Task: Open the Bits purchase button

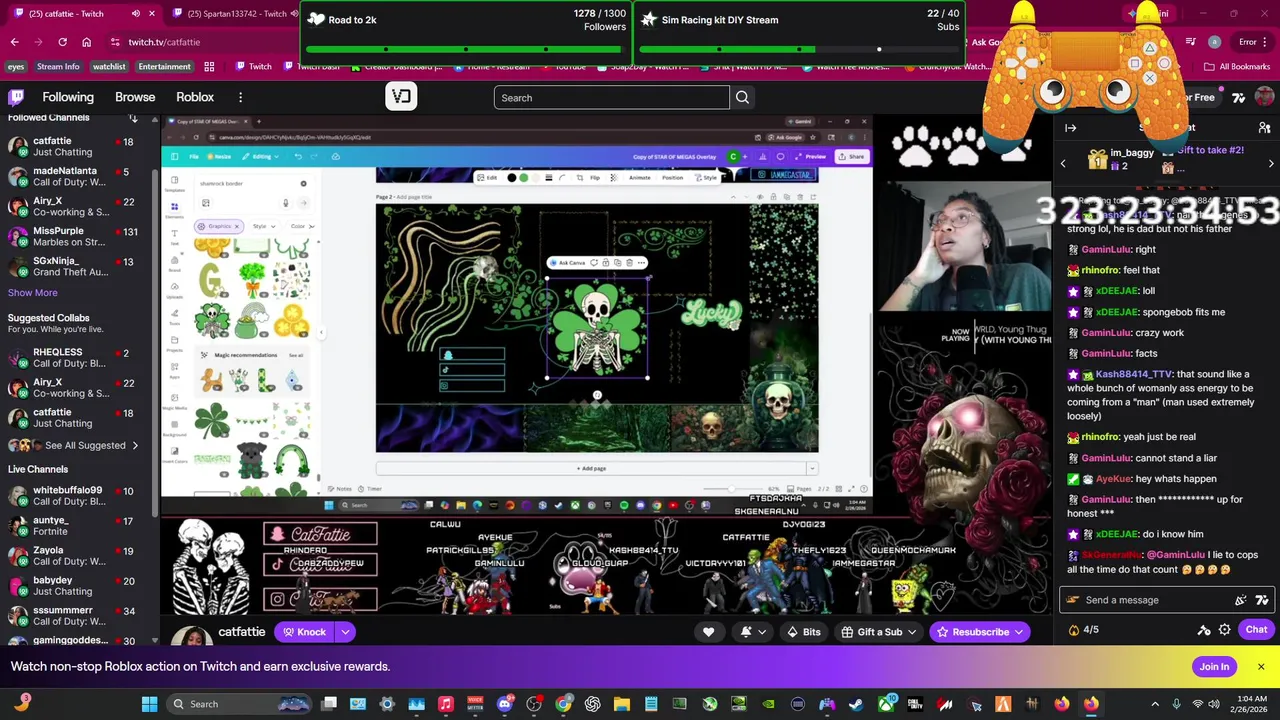Action: tap(803, 632)
